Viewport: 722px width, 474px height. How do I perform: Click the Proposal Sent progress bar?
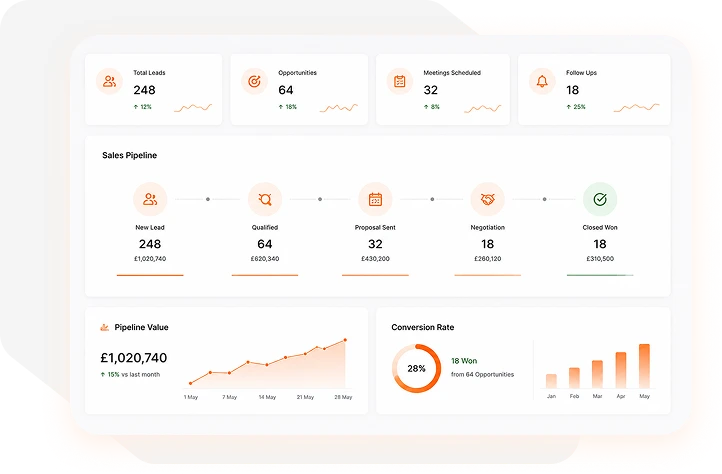click(375, 275)
